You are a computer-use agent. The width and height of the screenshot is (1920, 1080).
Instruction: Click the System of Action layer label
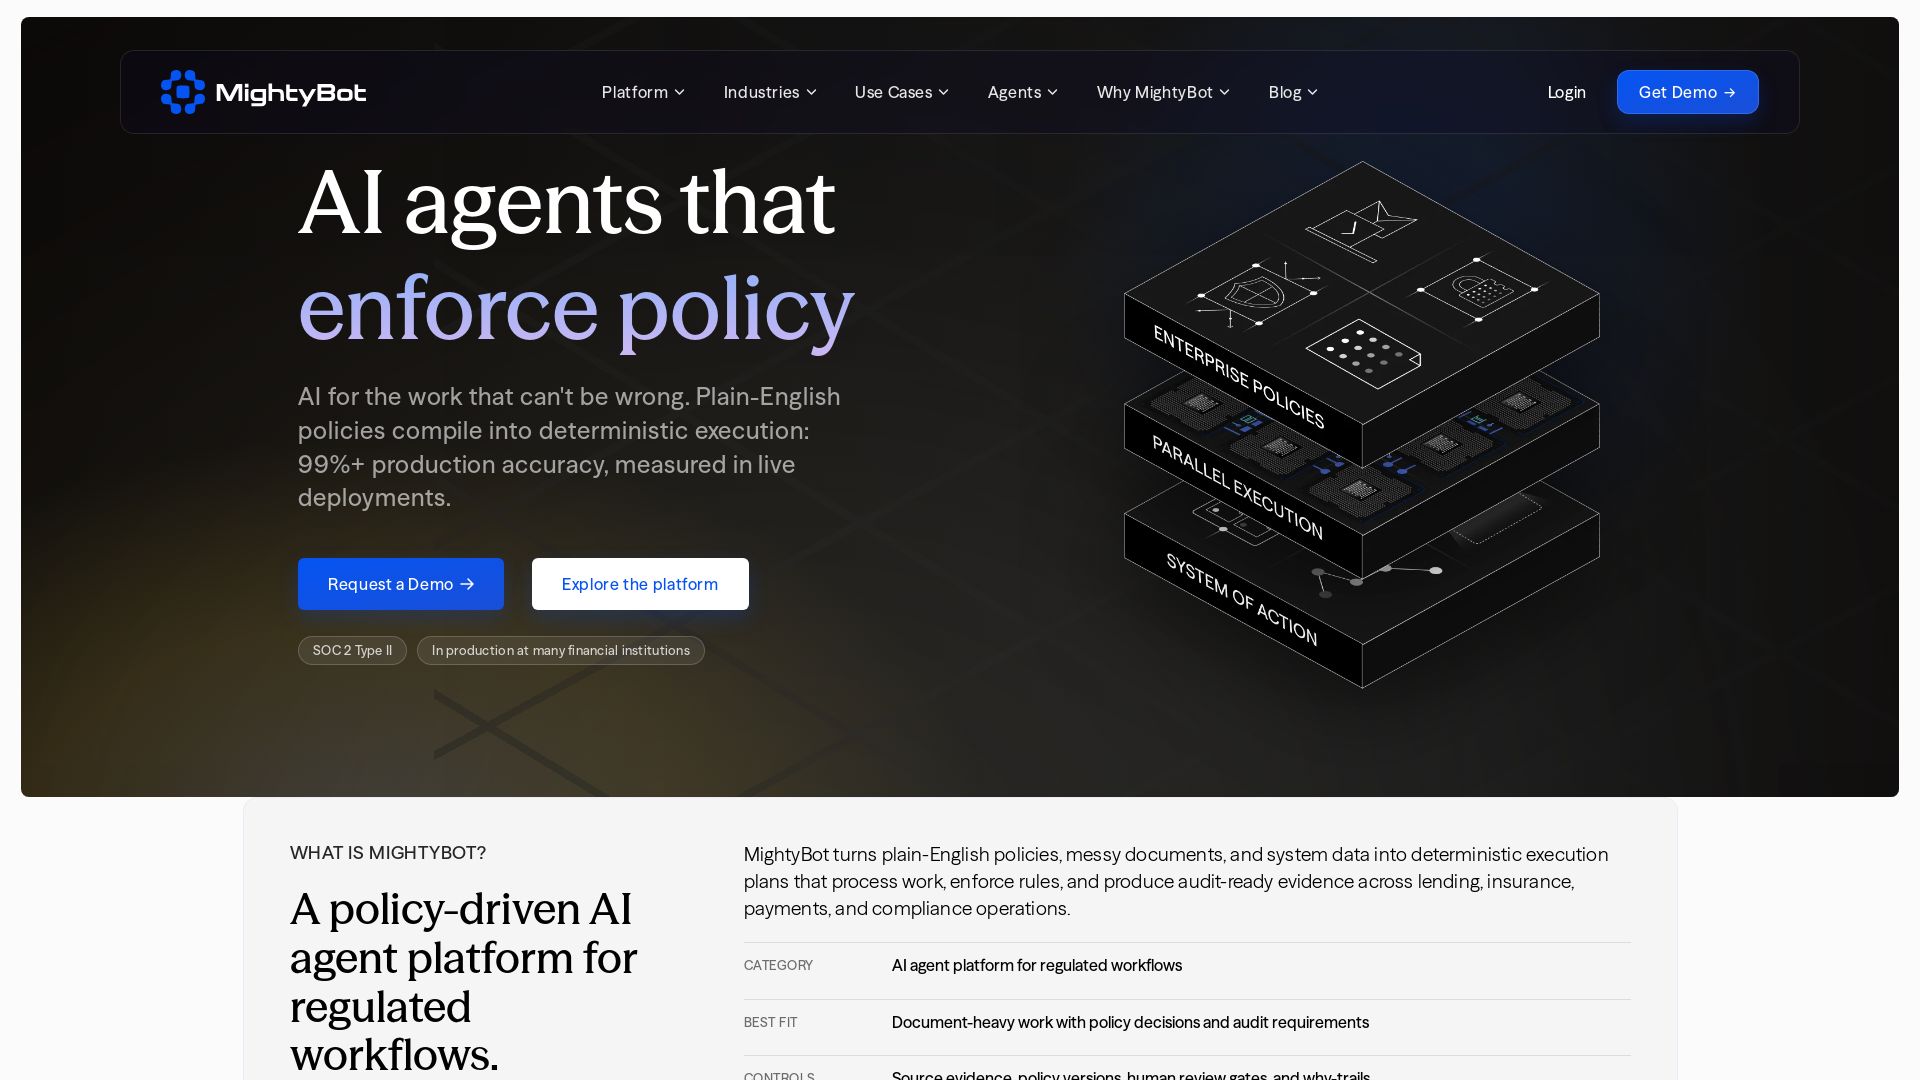click(1242, 599)
